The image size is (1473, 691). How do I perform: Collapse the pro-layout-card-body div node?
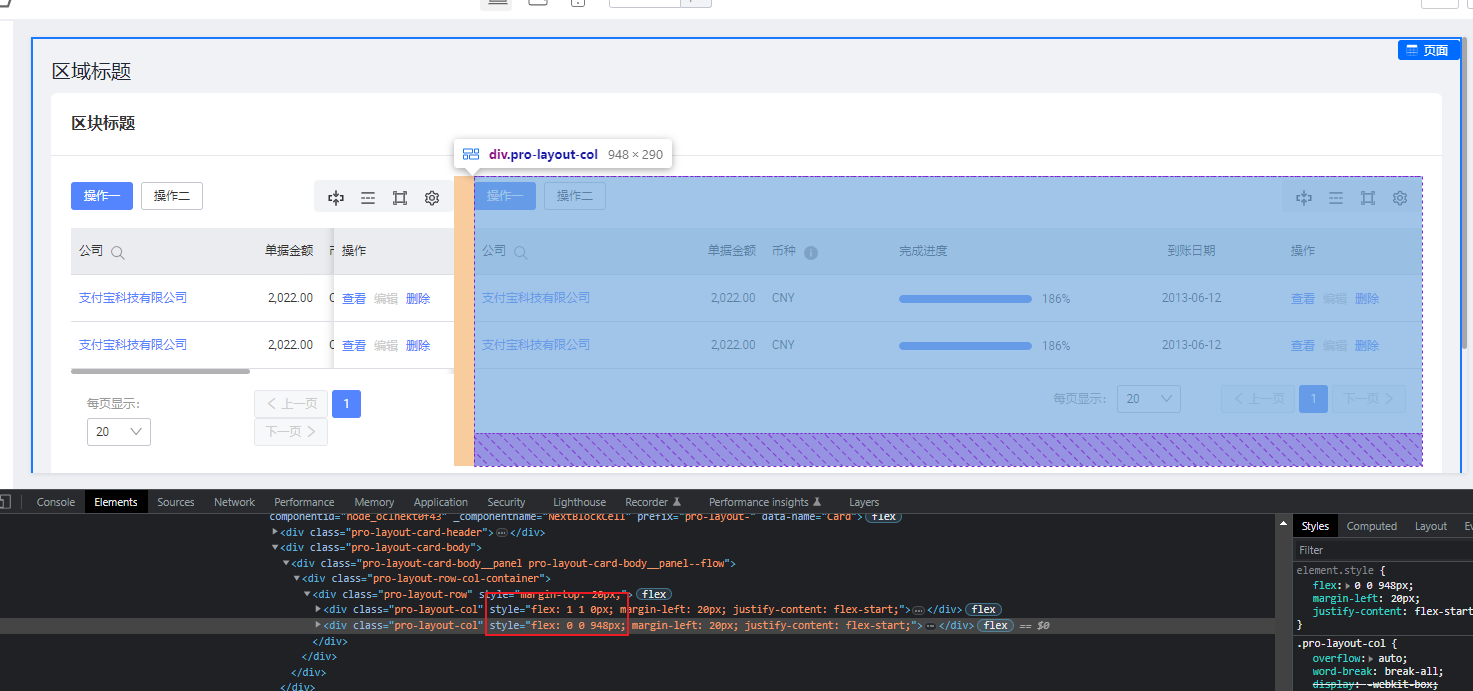(x=275, y=548)
